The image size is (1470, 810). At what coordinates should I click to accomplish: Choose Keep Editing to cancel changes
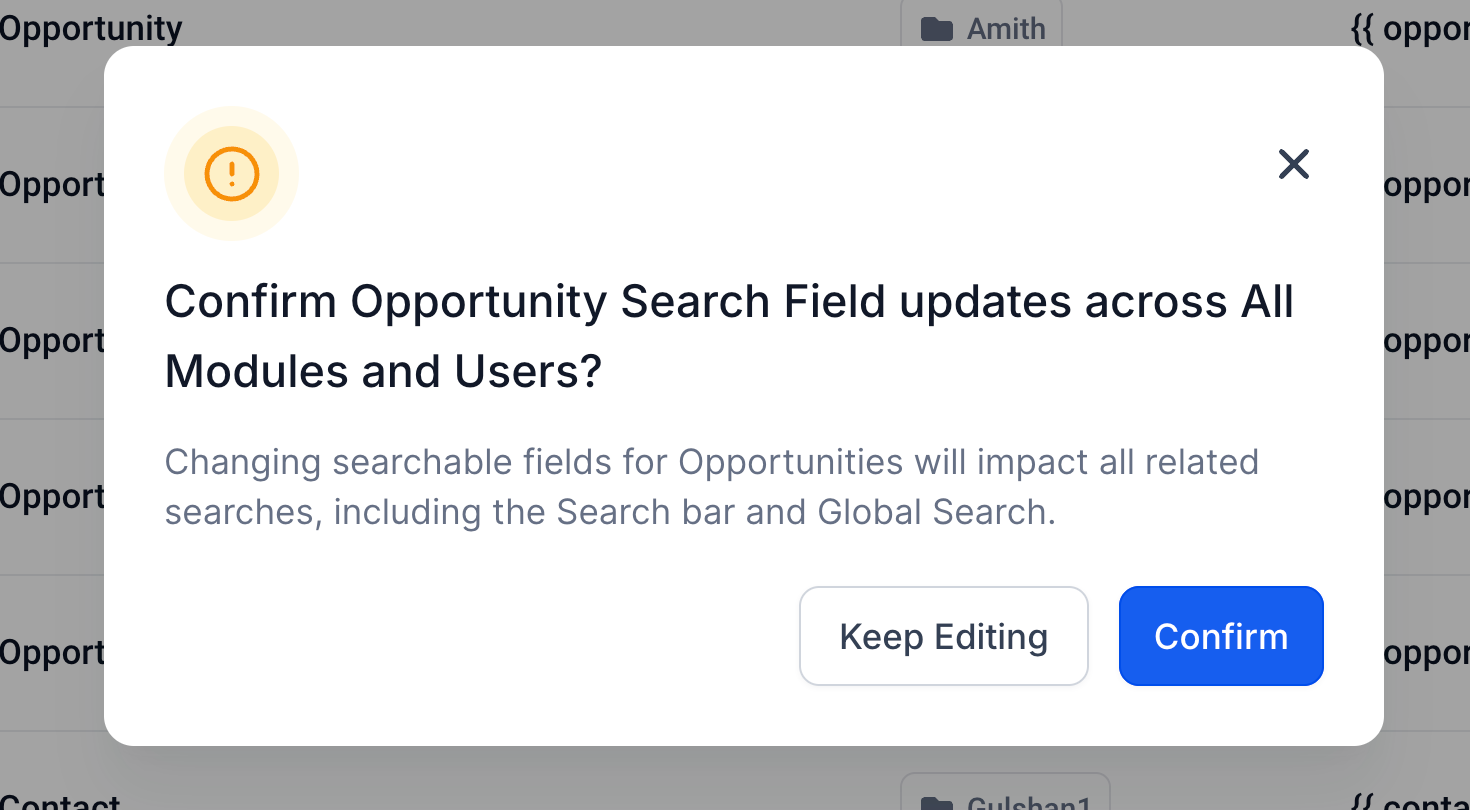point(943,636)
